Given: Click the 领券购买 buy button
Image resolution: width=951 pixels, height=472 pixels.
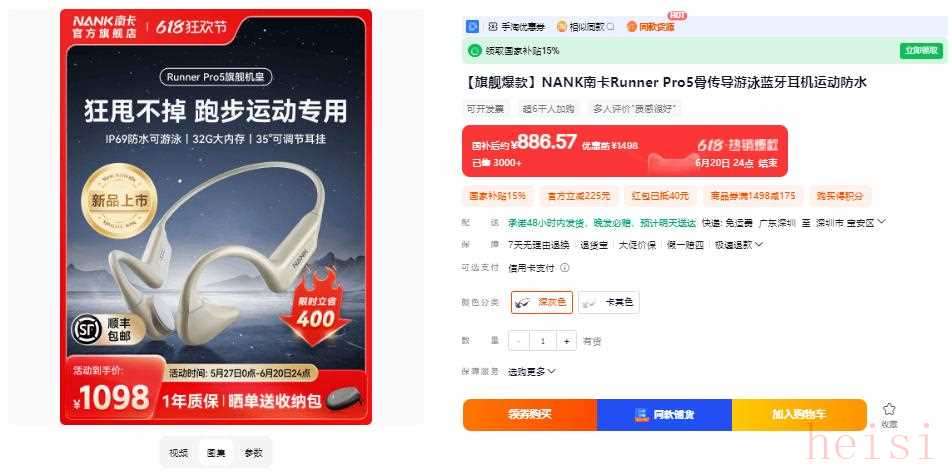Looking at the screenshot, I should [x=530, y=415].
